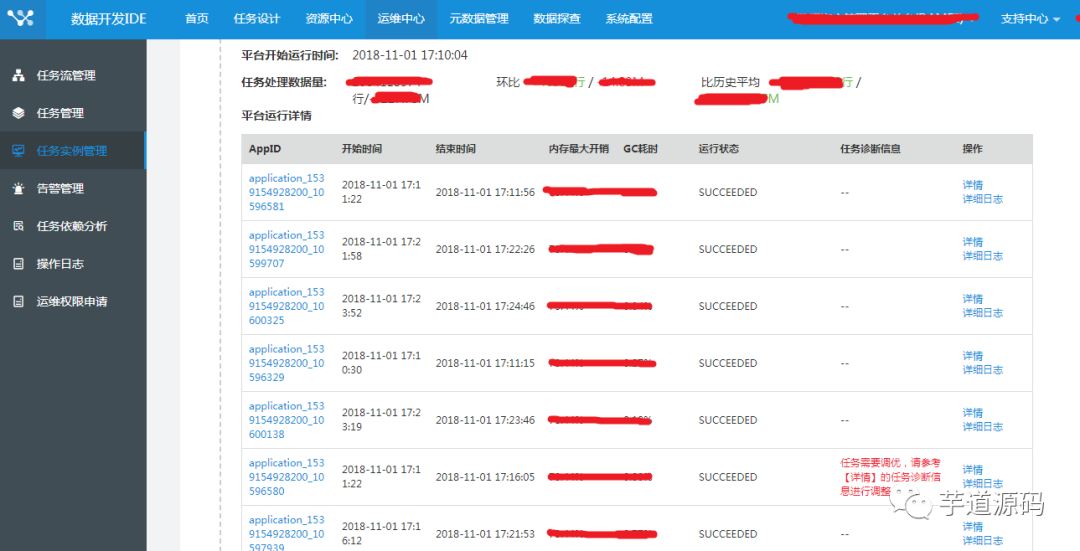This screenshot has height=551, width=1080.
Task: Open 系统配置 in the top bar
Action: pos(628,19)
